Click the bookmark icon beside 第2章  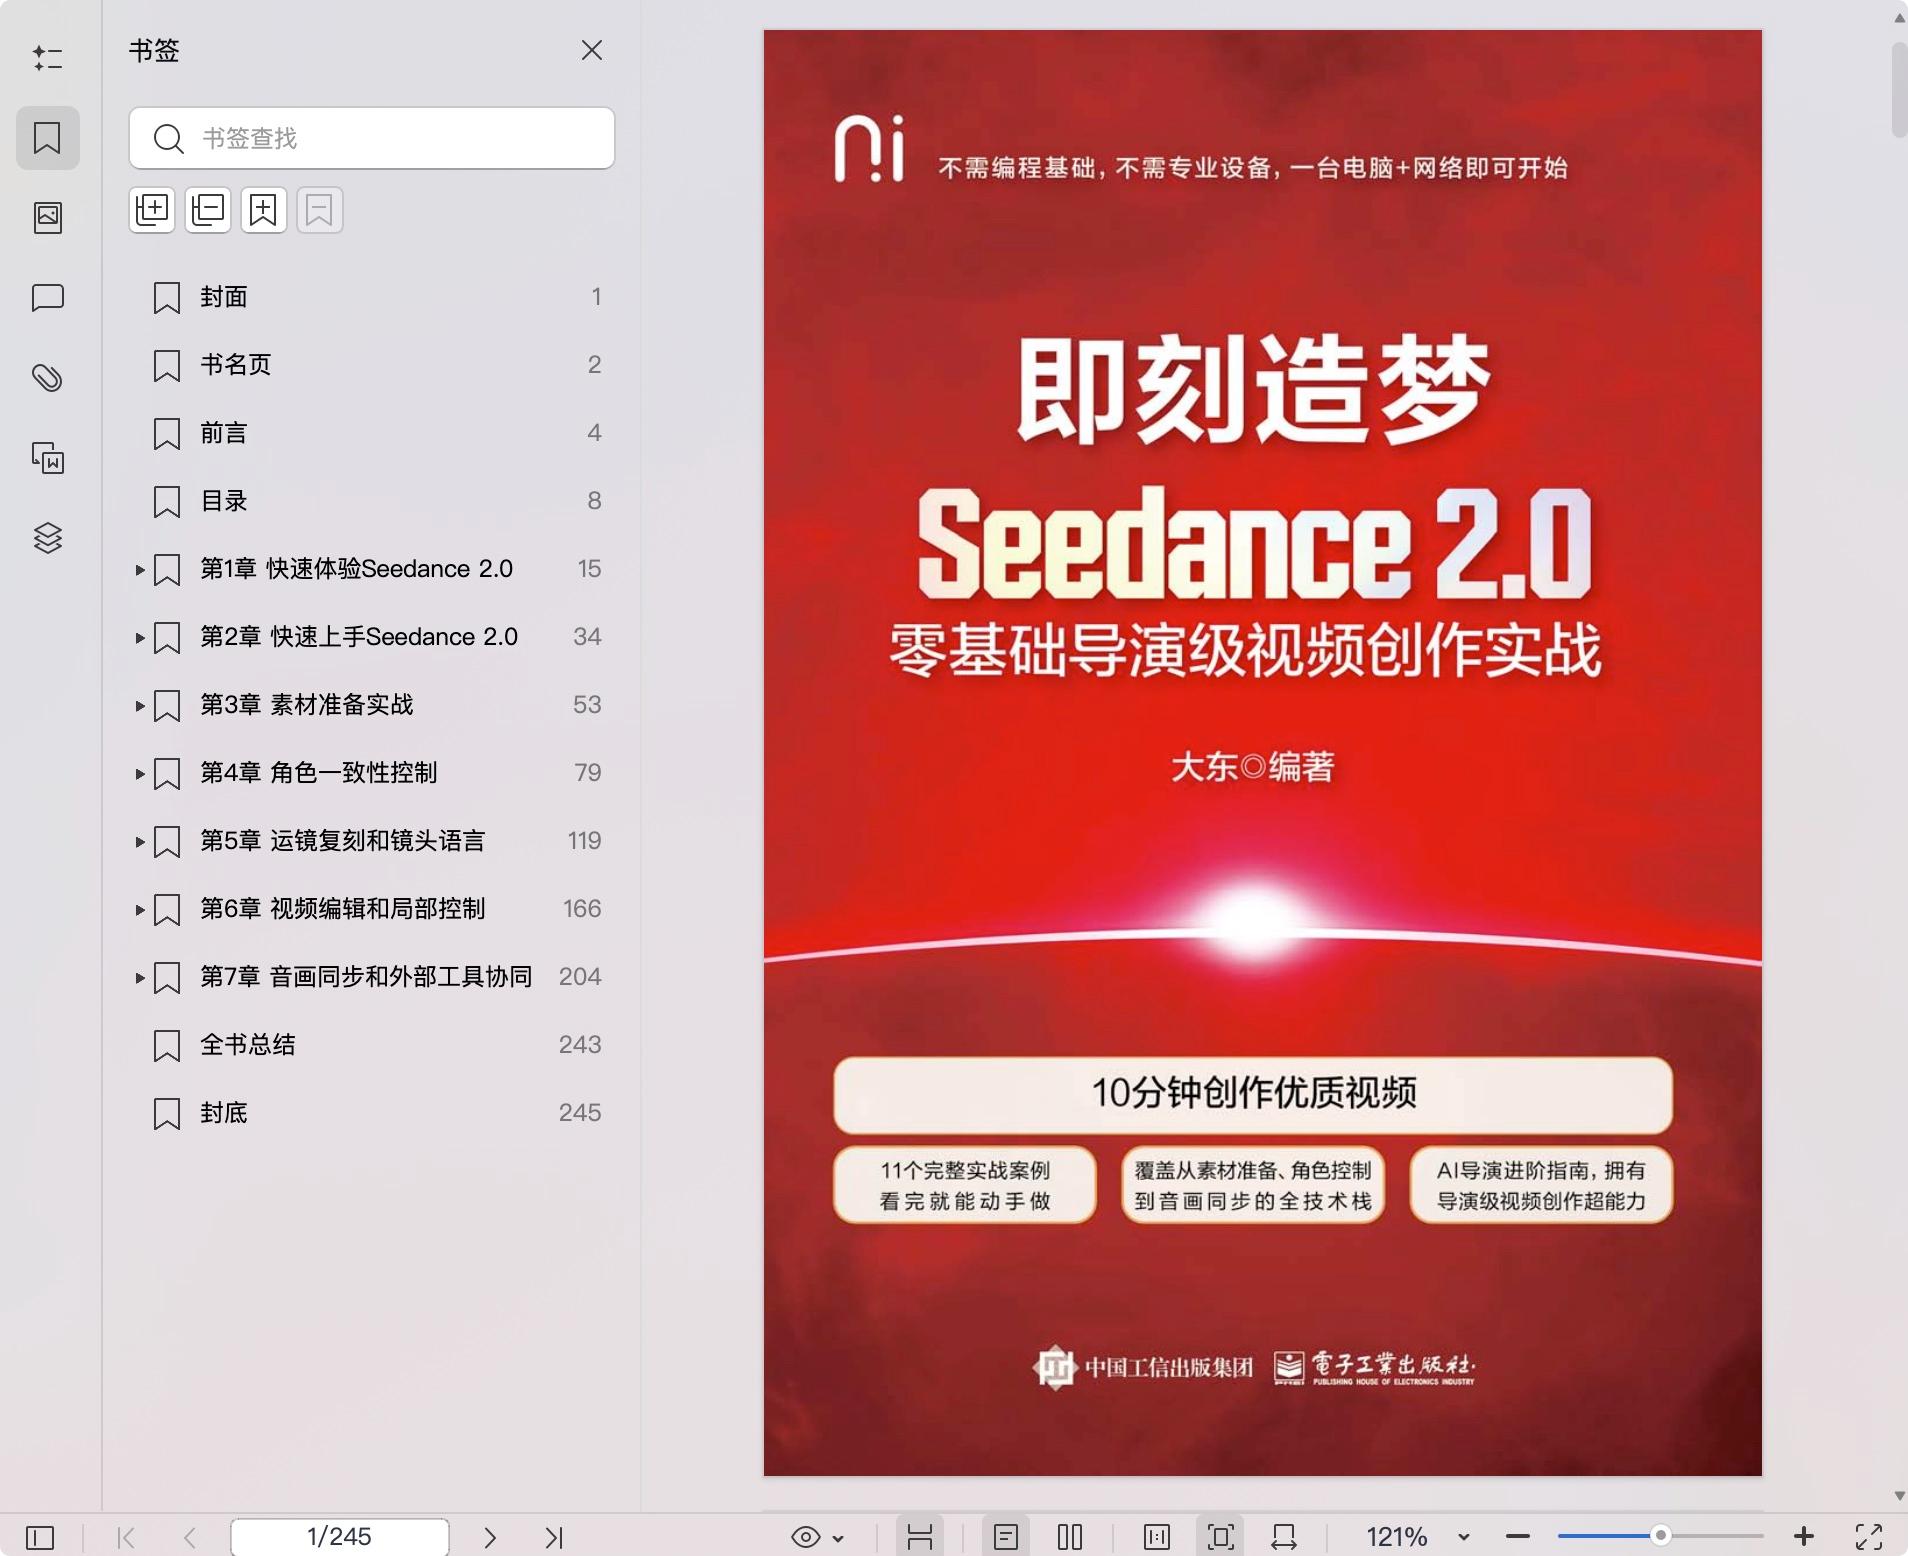point(167,638)
